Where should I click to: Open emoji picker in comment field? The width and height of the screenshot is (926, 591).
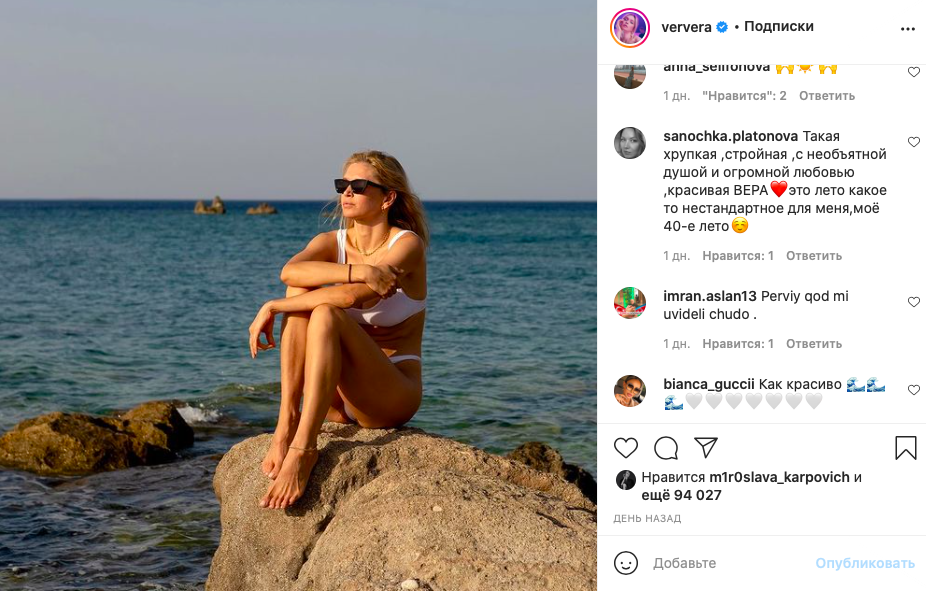[x=626, y=563]
